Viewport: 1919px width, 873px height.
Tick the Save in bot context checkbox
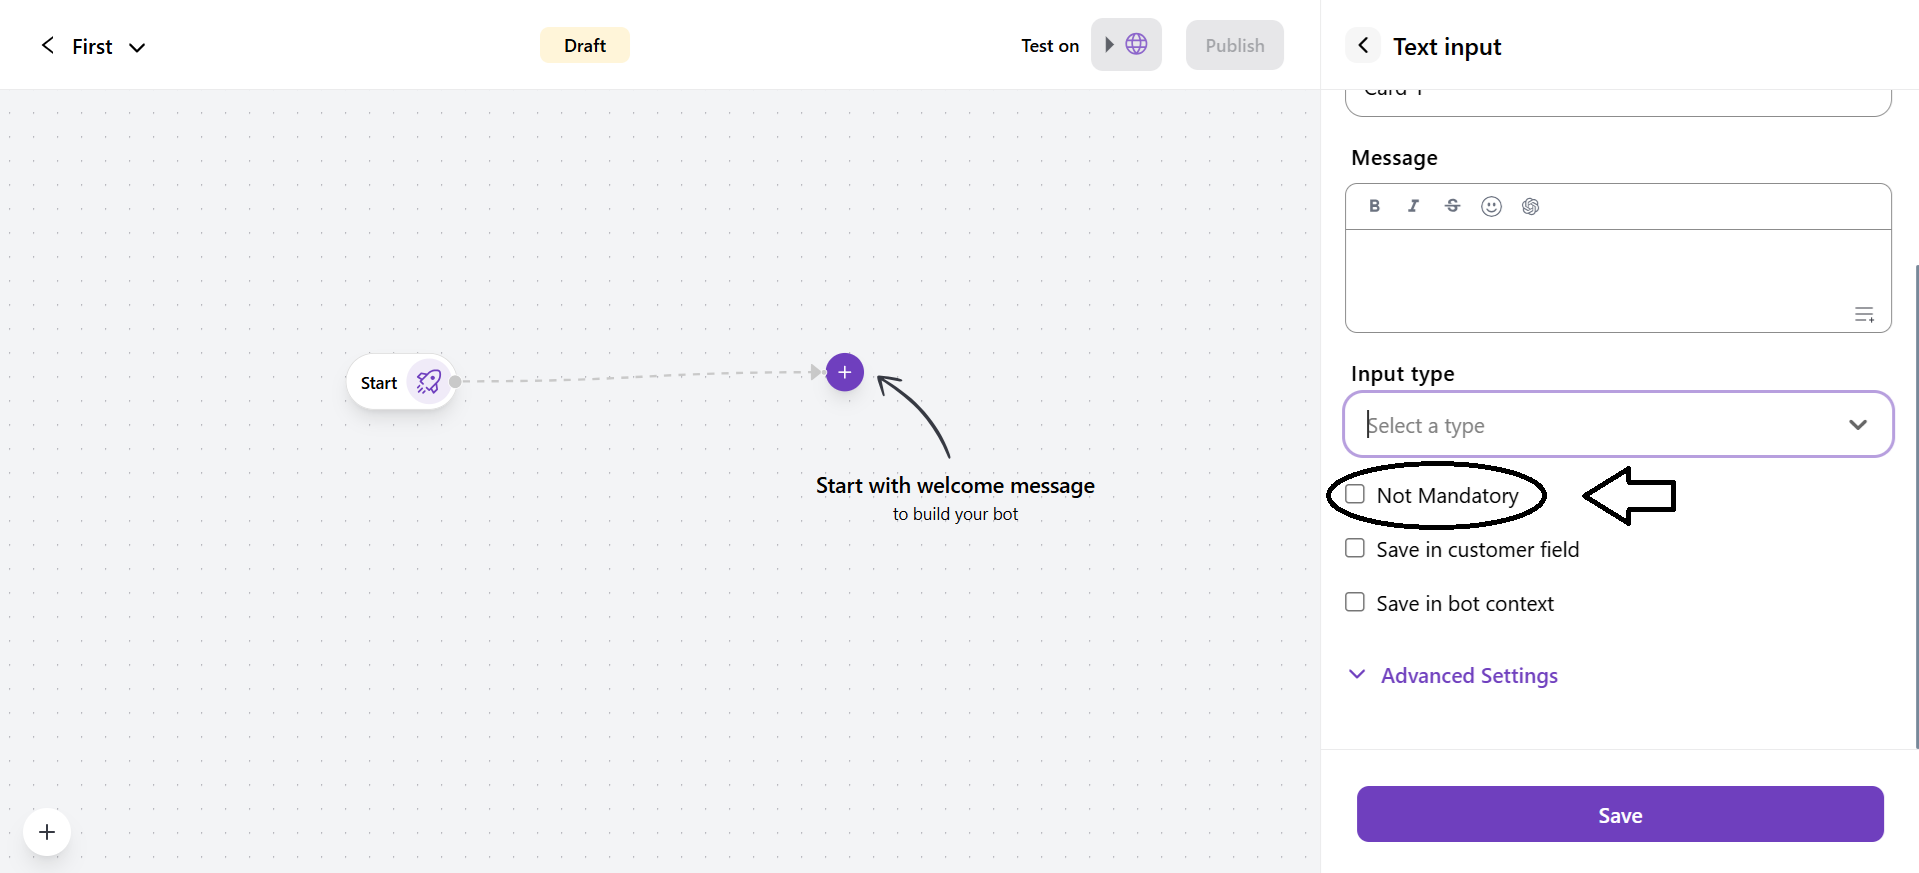tap(1355, 603)
